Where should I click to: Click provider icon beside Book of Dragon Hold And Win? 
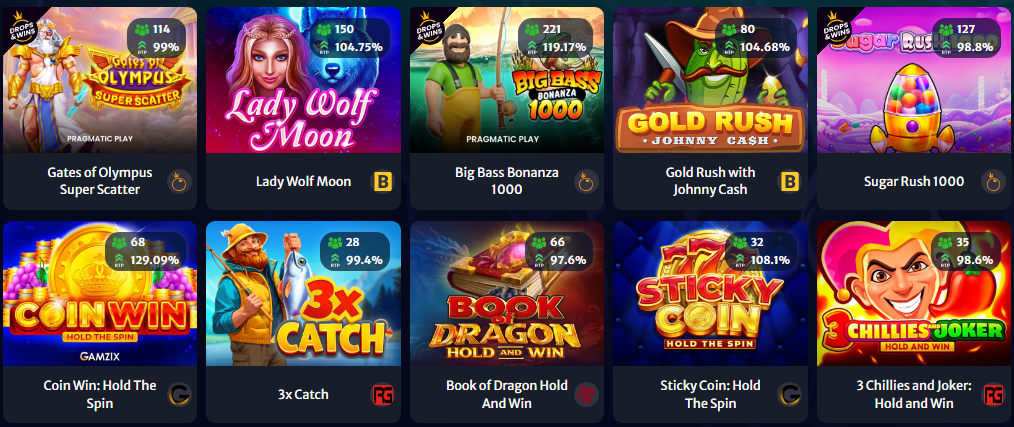586,394
